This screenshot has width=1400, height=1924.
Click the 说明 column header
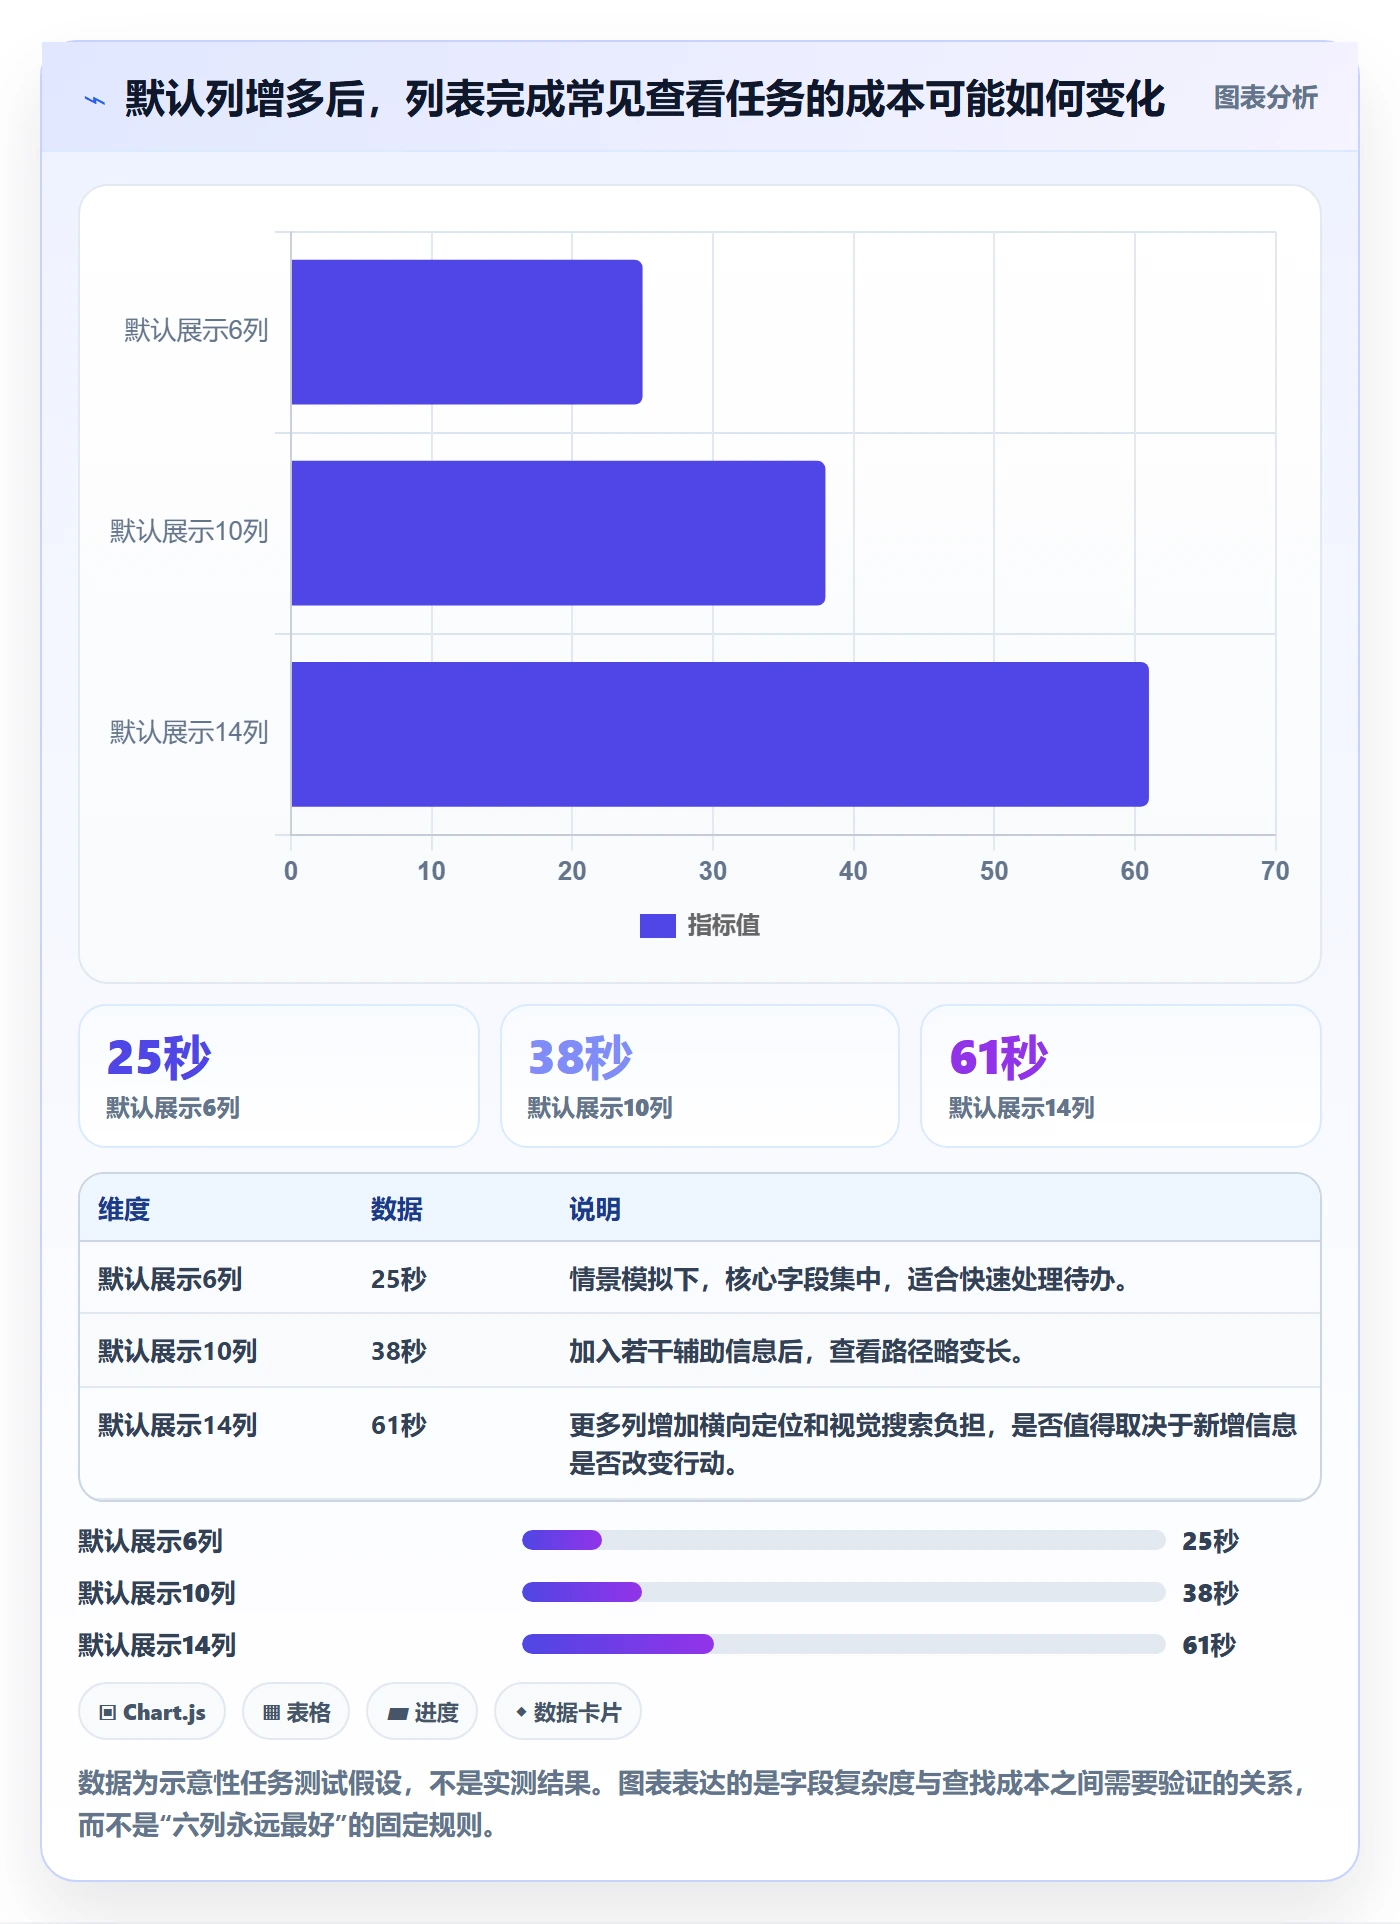coord(595,1210)
